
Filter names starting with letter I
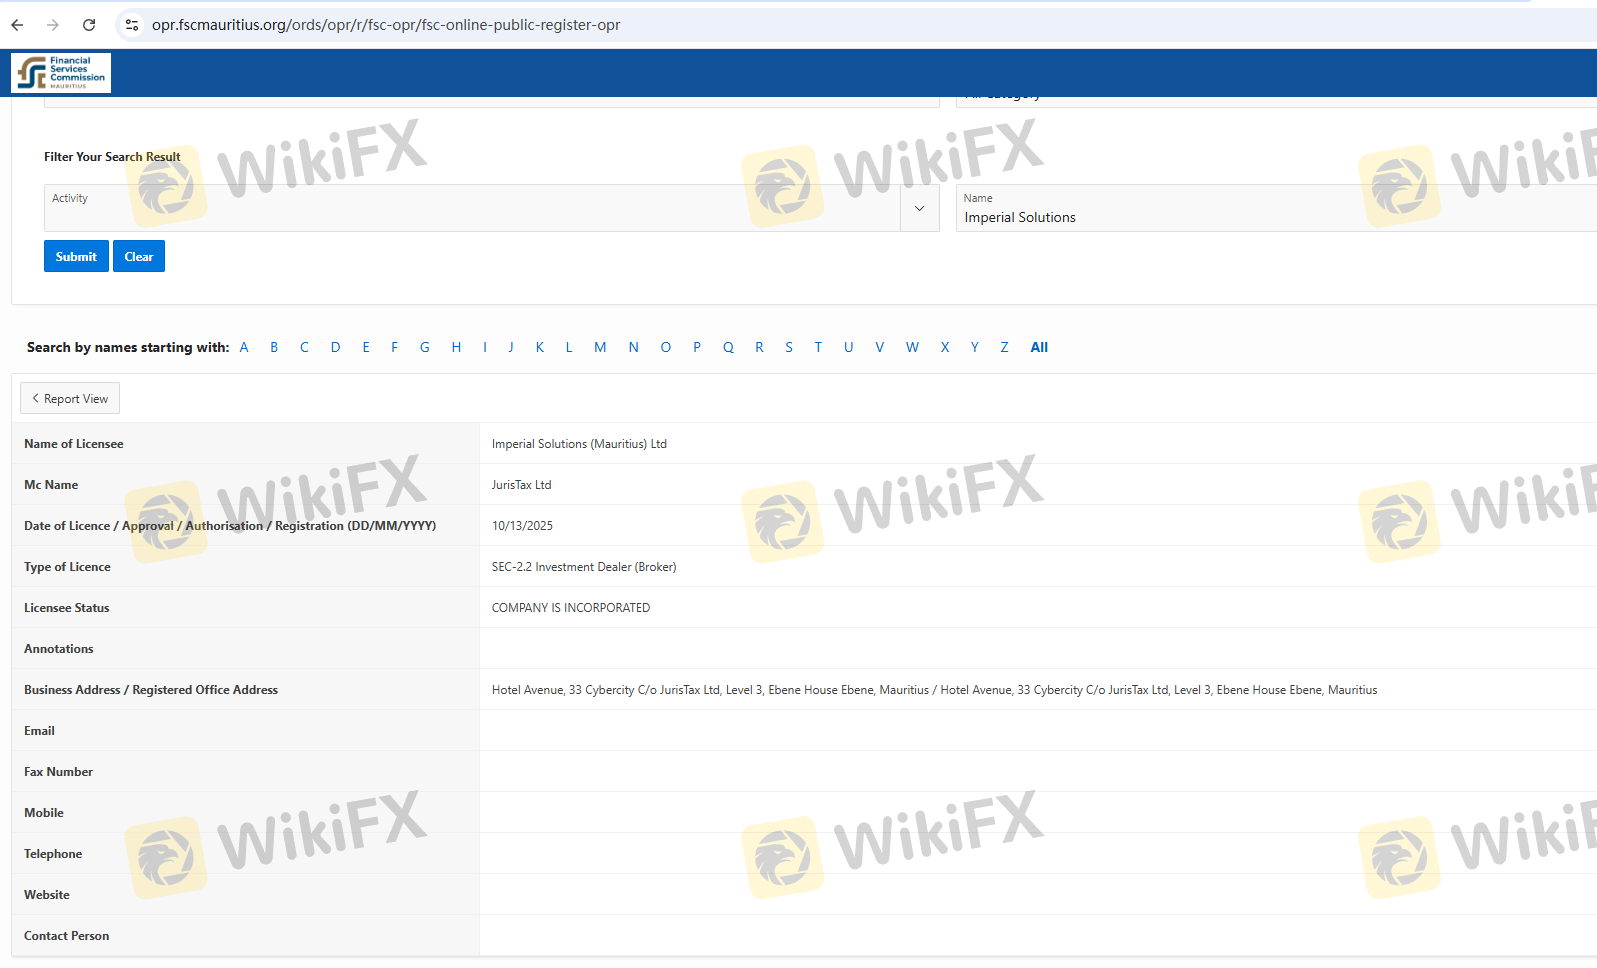click(485, 347)
